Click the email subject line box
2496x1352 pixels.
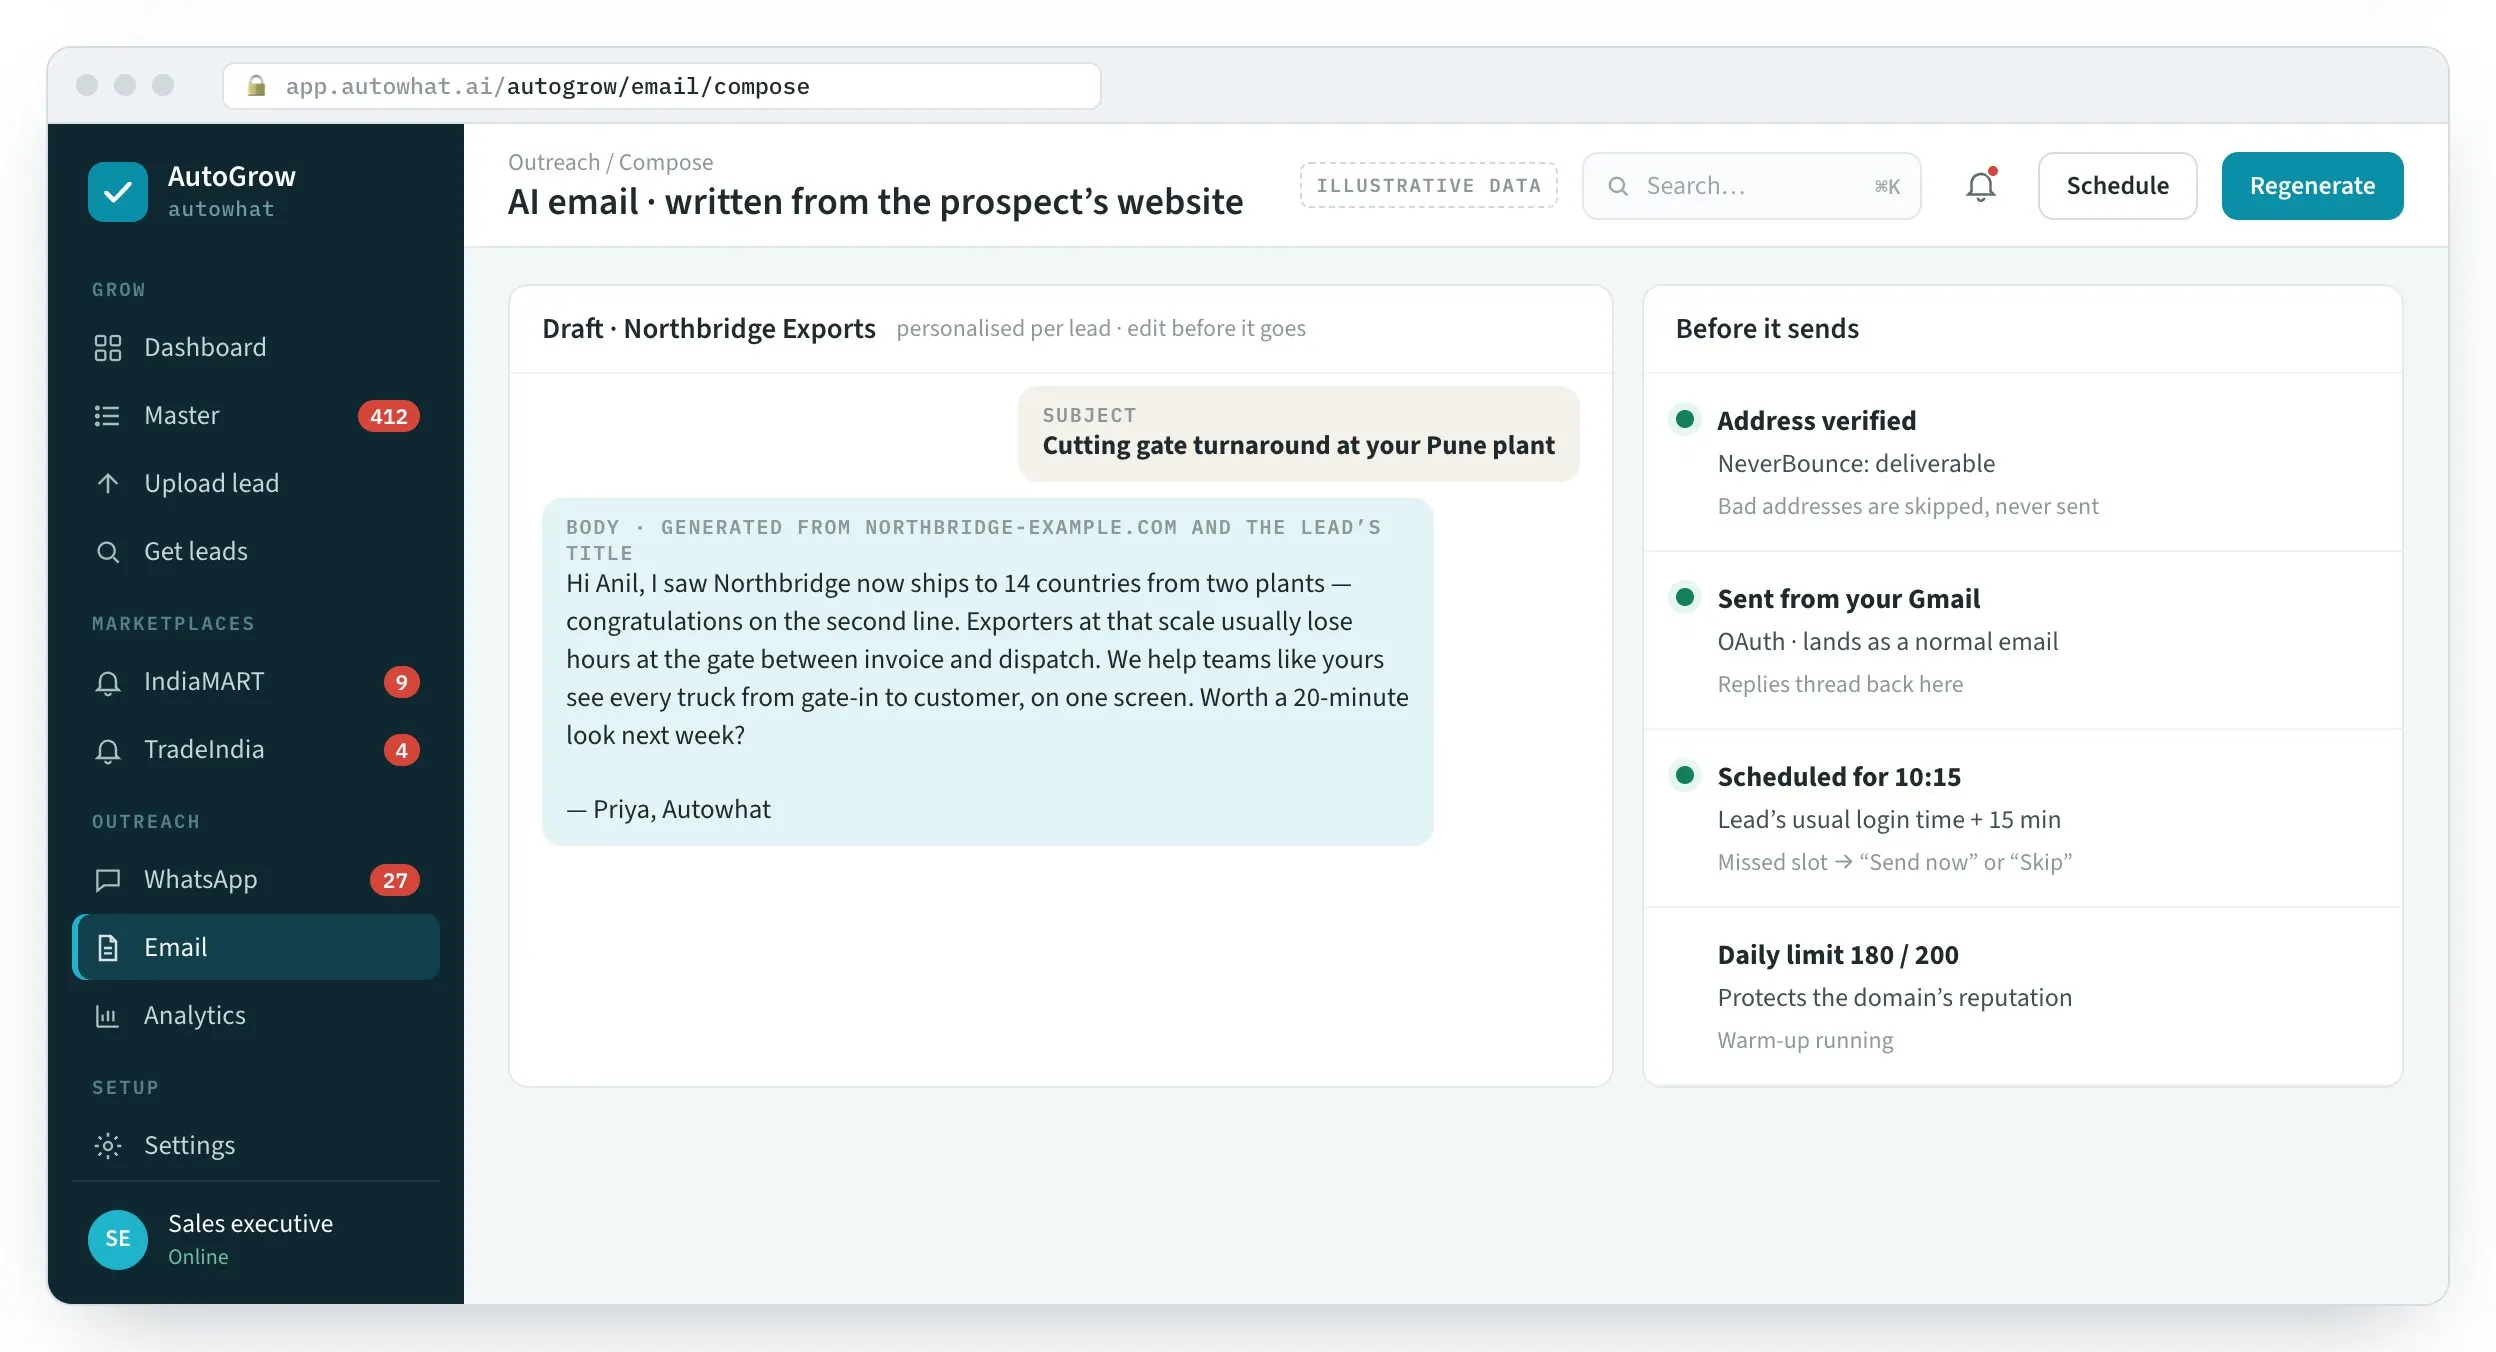coord(1298,433)
